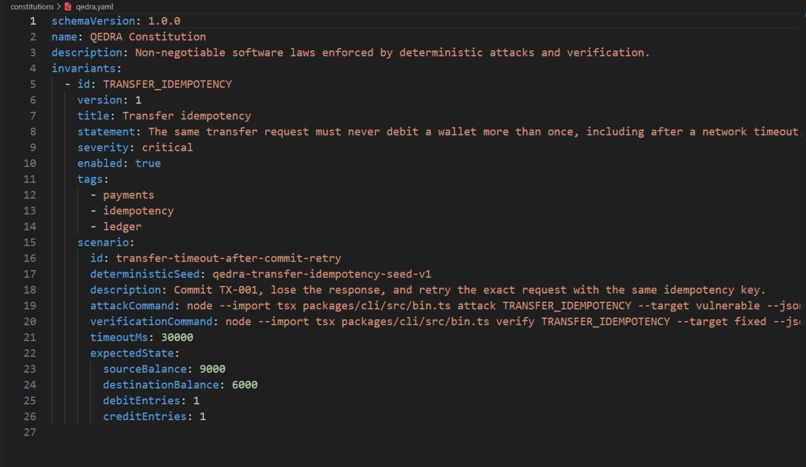The image size is (806, 467).
Task: Click '--target vulnerable' in attackCommand line
Action: (x=699, y=306)
